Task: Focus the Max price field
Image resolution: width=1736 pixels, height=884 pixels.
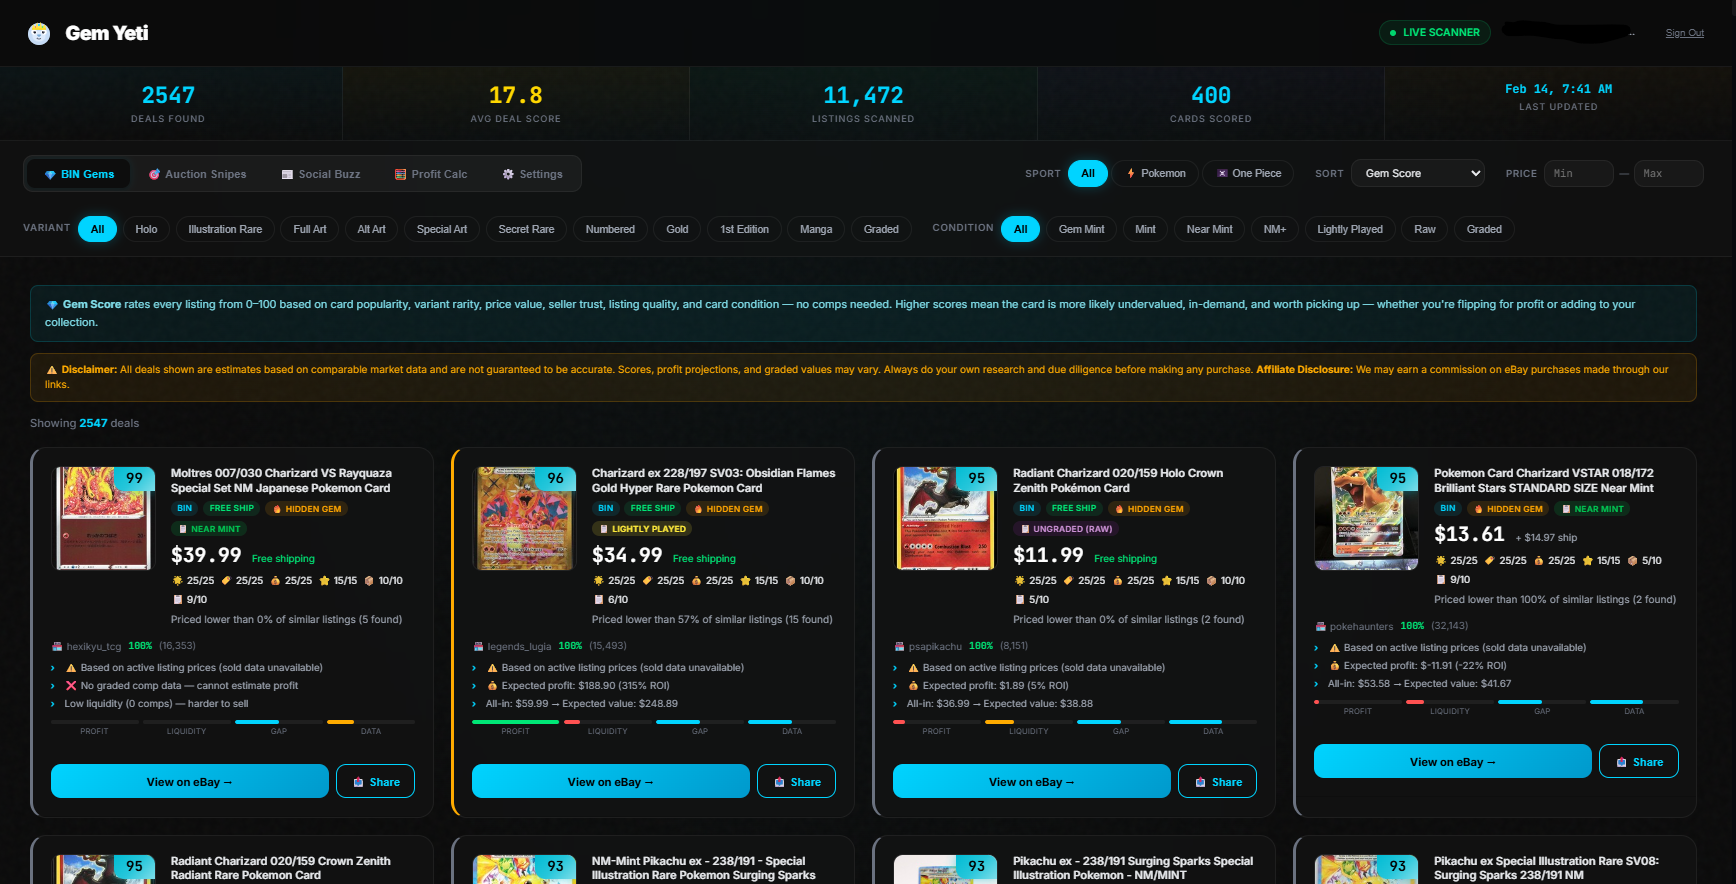Action: pos(1669,173)
